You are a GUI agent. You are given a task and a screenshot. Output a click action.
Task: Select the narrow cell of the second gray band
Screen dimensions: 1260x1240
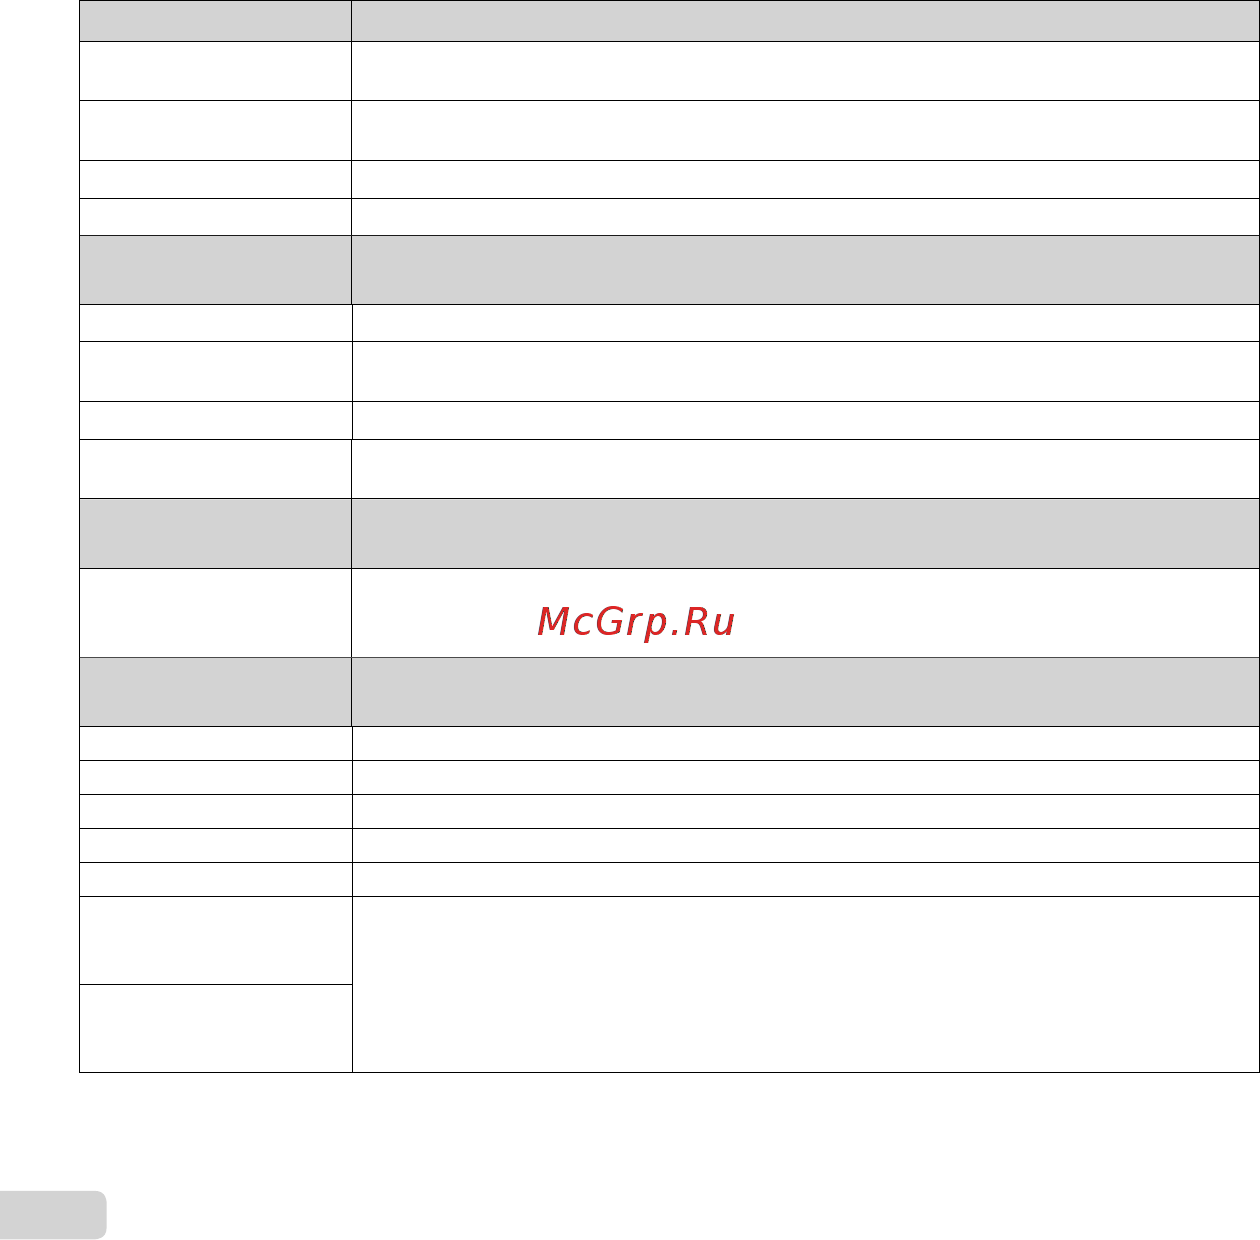coord(215,270)
